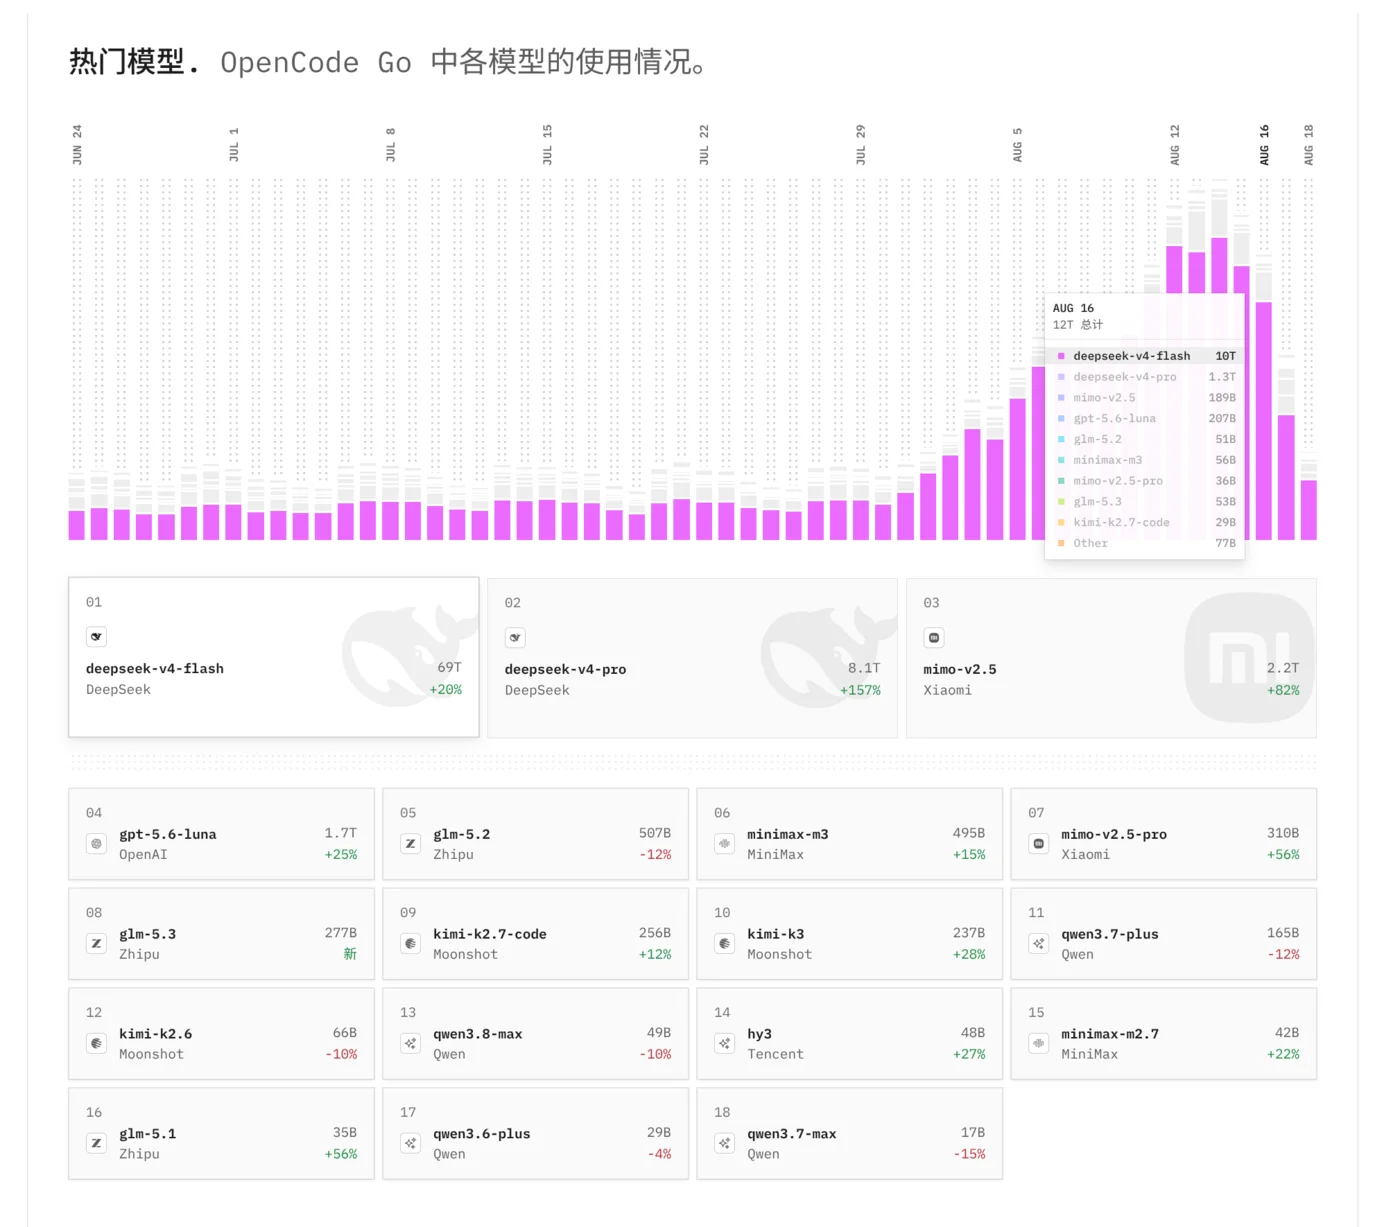This screenshot has height=1227, width=1400.
Task: Click the 热门模型 heading text
Action: 127,62
